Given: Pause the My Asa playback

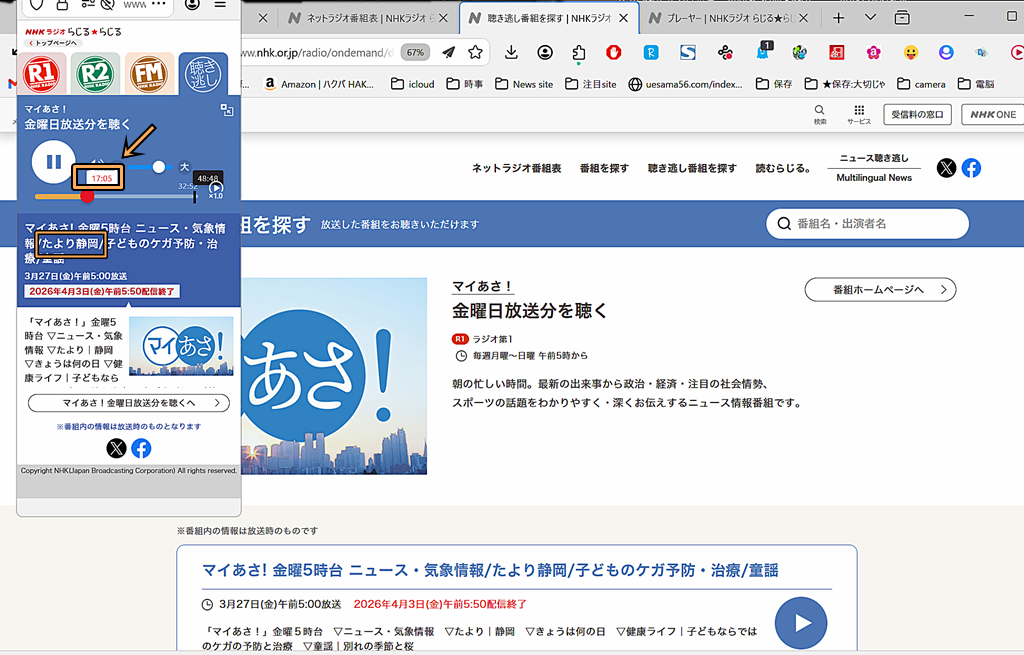Looking at the screenshot, I should pyautogui.click(x=53, y=161).
